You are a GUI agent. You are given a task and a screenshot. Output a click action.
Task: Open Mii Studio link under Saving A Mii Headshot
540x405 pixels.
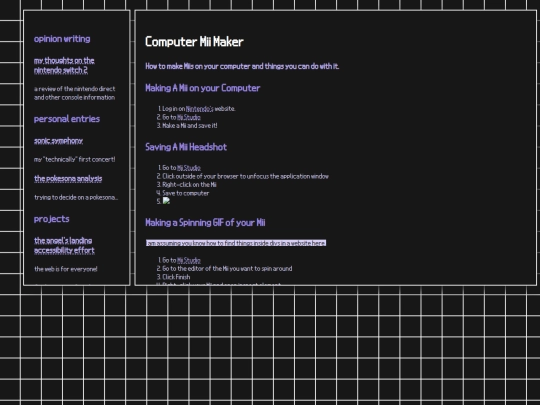[189, 168]
